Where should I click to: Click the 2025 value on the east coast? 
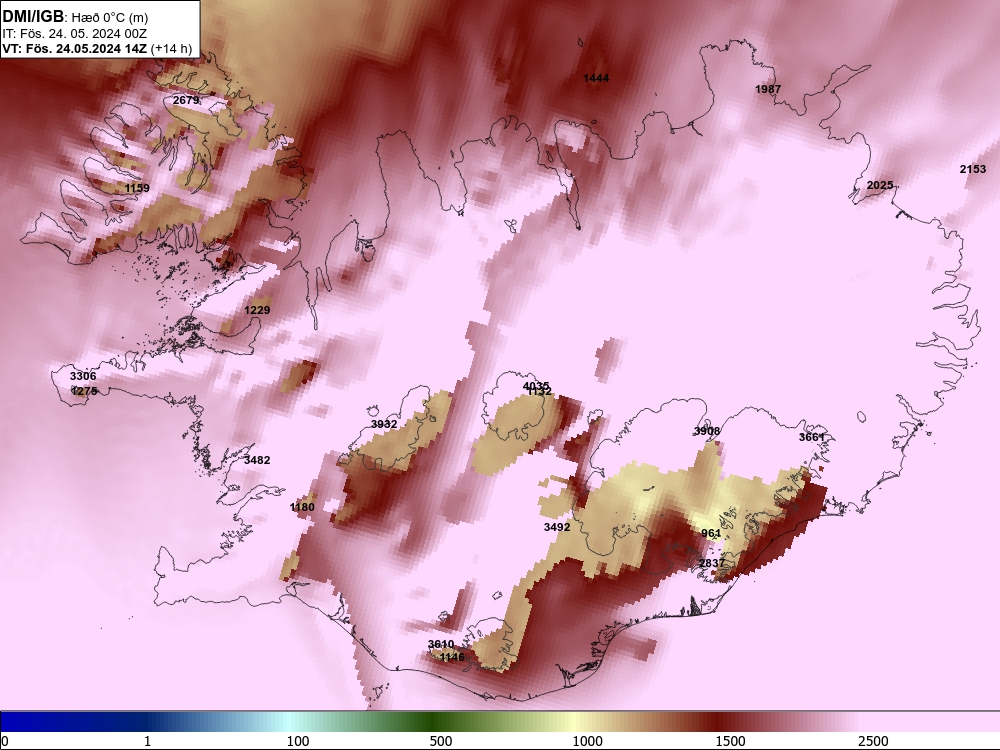pos(880,186)
